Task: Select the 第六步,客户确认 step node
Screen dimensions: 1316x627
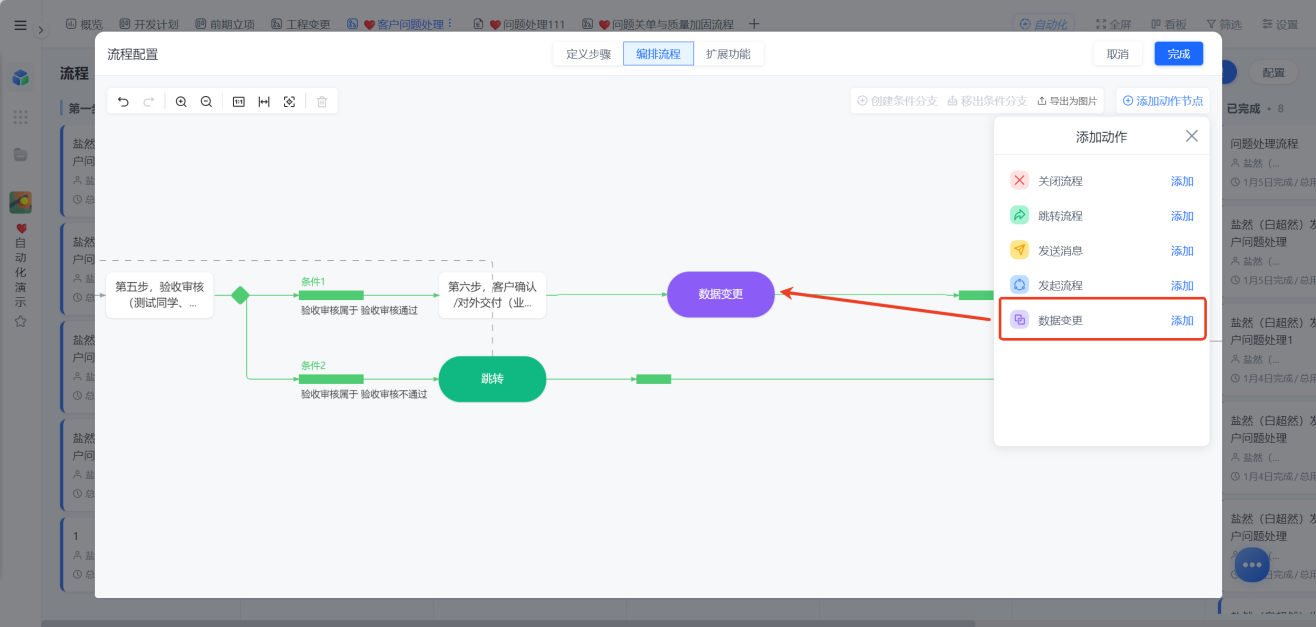Action: (492, 294)
